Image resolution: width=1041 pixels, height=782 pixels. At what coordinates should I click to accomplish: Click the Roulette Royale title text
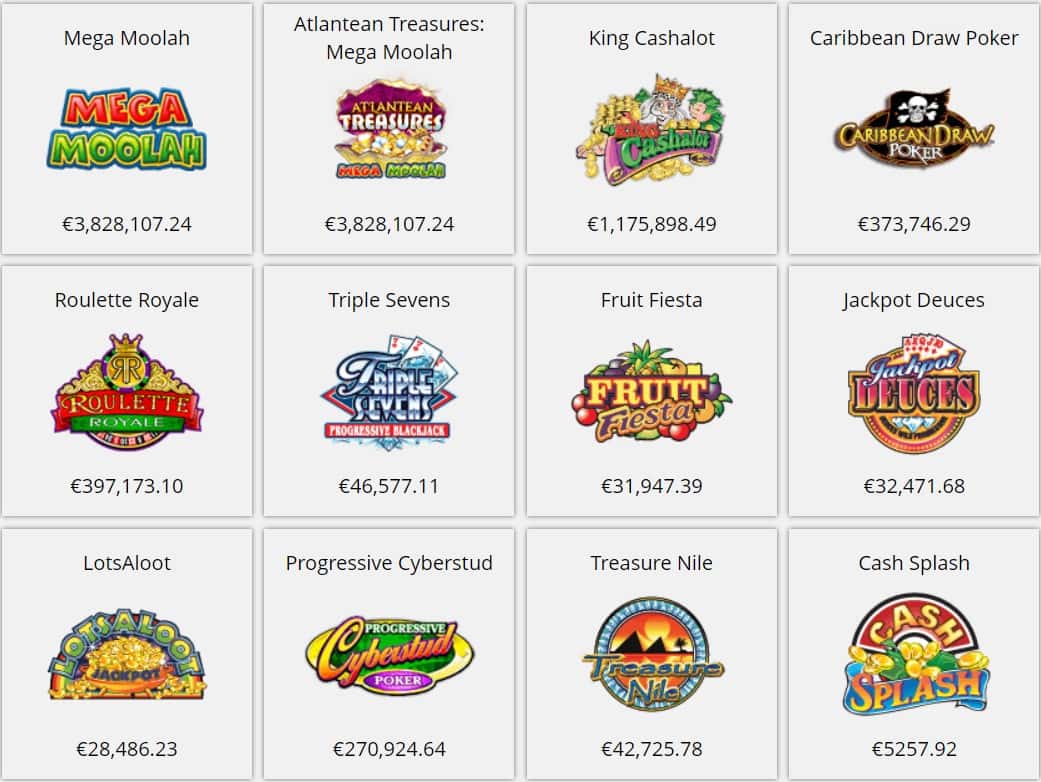click(x=127, y=300)
